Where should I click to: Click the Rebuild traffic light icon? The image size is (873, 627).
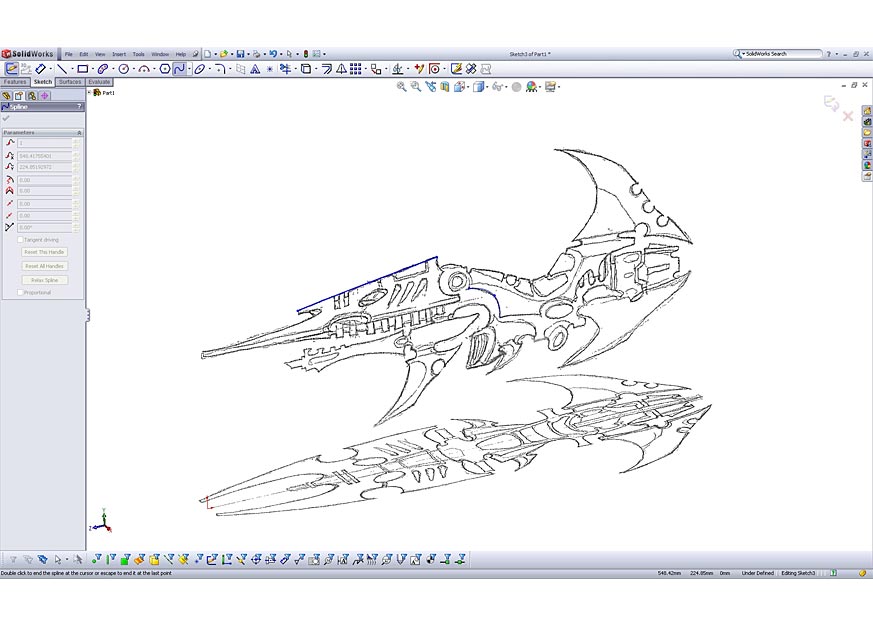(x=306, y=54)
